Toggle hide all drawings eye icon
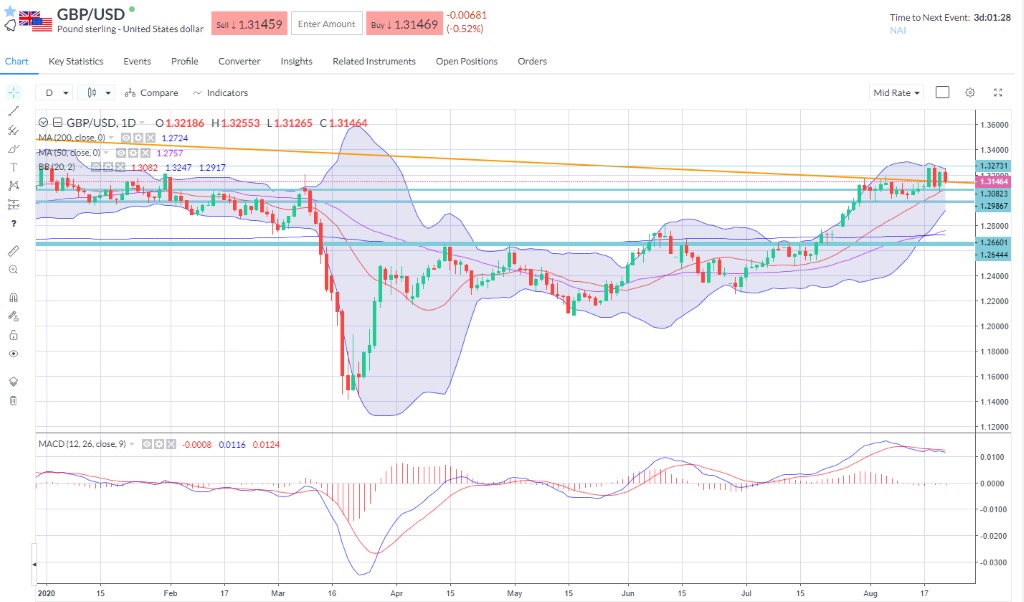1024x602 pixels. pos(14,353)
